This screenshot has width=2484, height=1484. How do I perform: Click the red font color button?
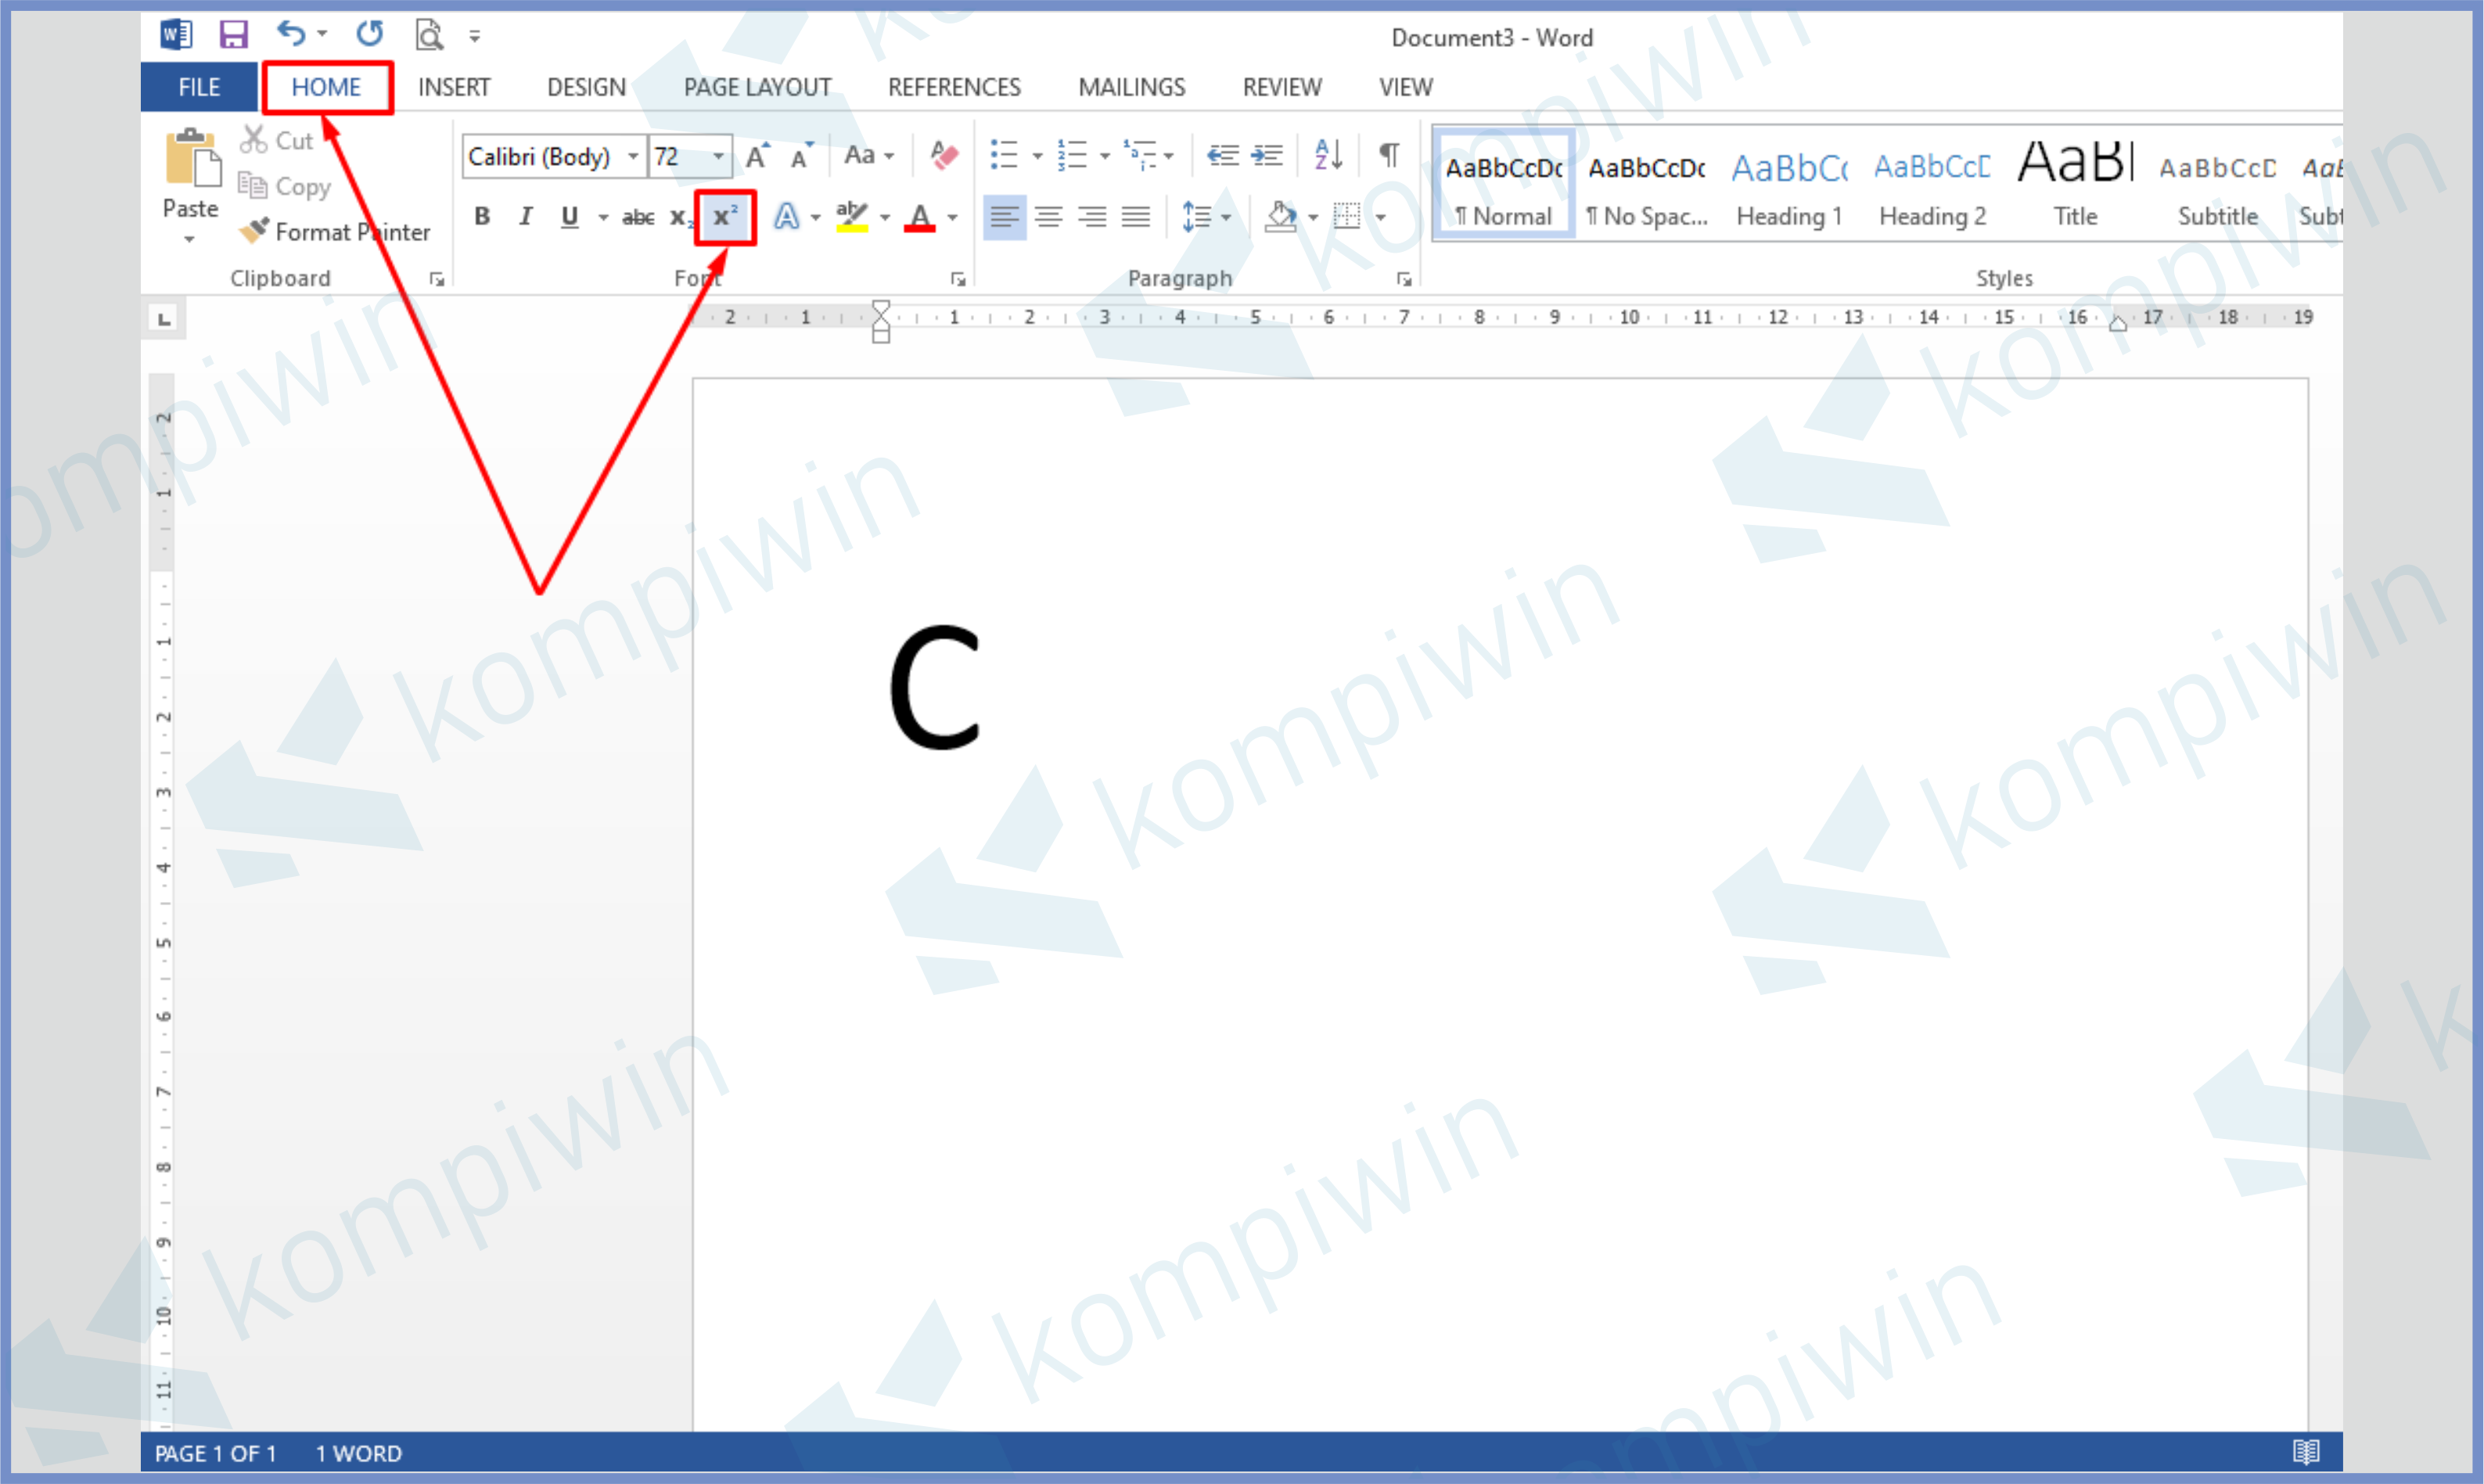(x=919, y=216)
